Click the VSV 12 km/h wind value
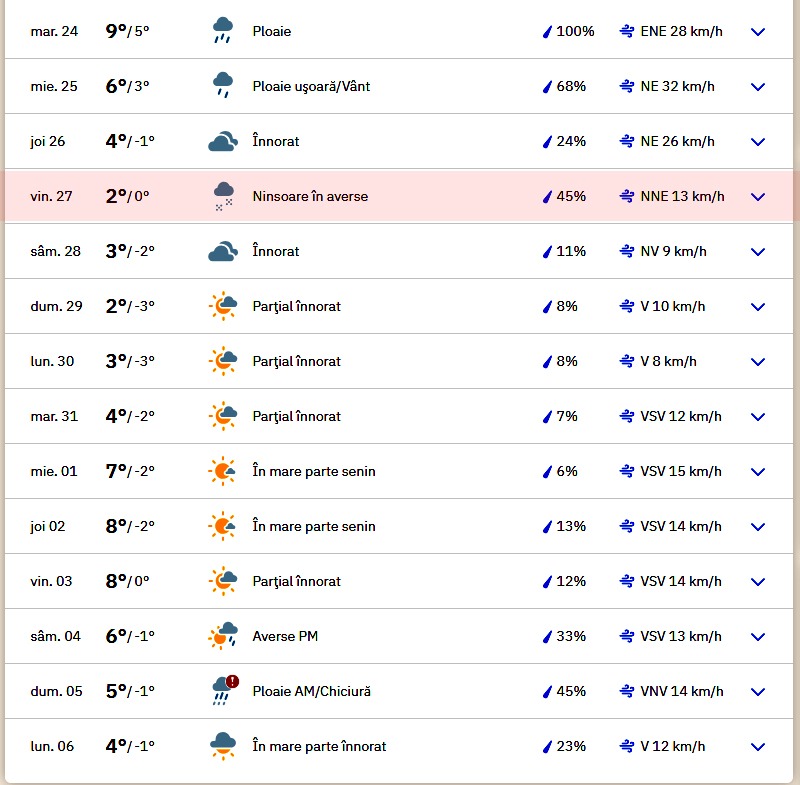The height and width of the screenshot is (785, 800). click(680, 416)
